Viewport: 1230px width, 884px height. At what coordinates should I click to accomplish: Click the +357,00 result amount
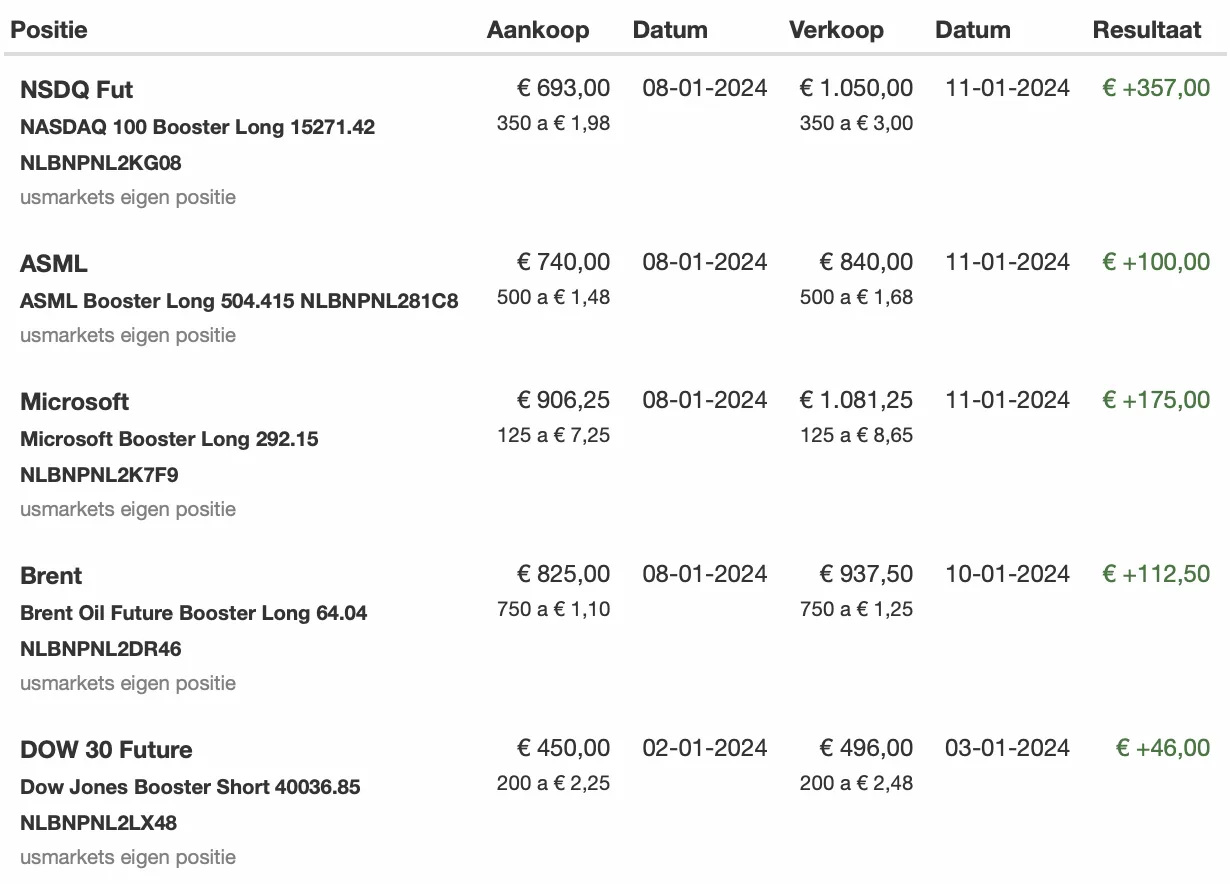pyautogui.click(x=1155, y=88)
